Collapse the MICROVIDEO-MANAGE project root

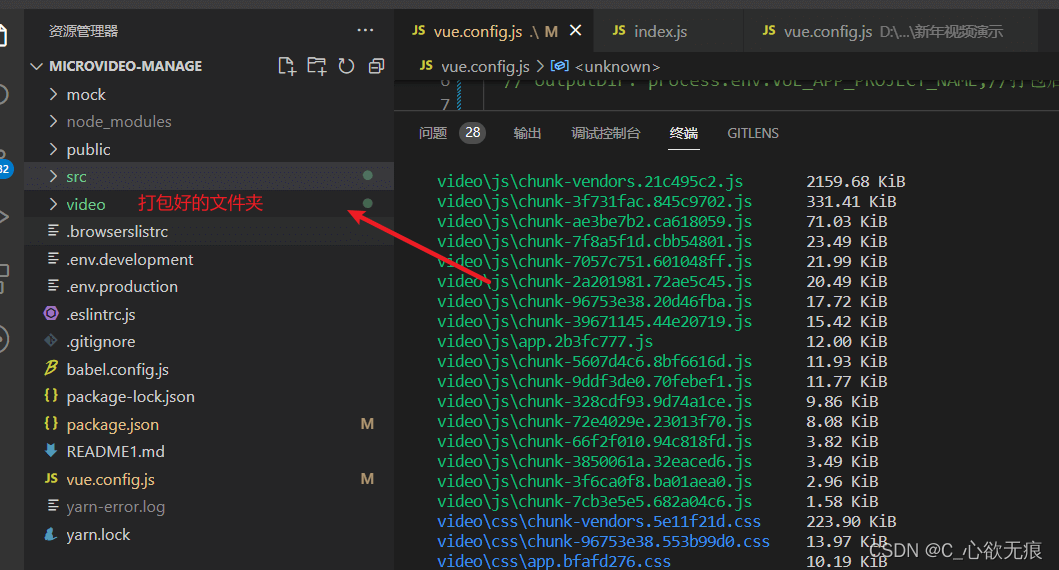coord(118,66)
